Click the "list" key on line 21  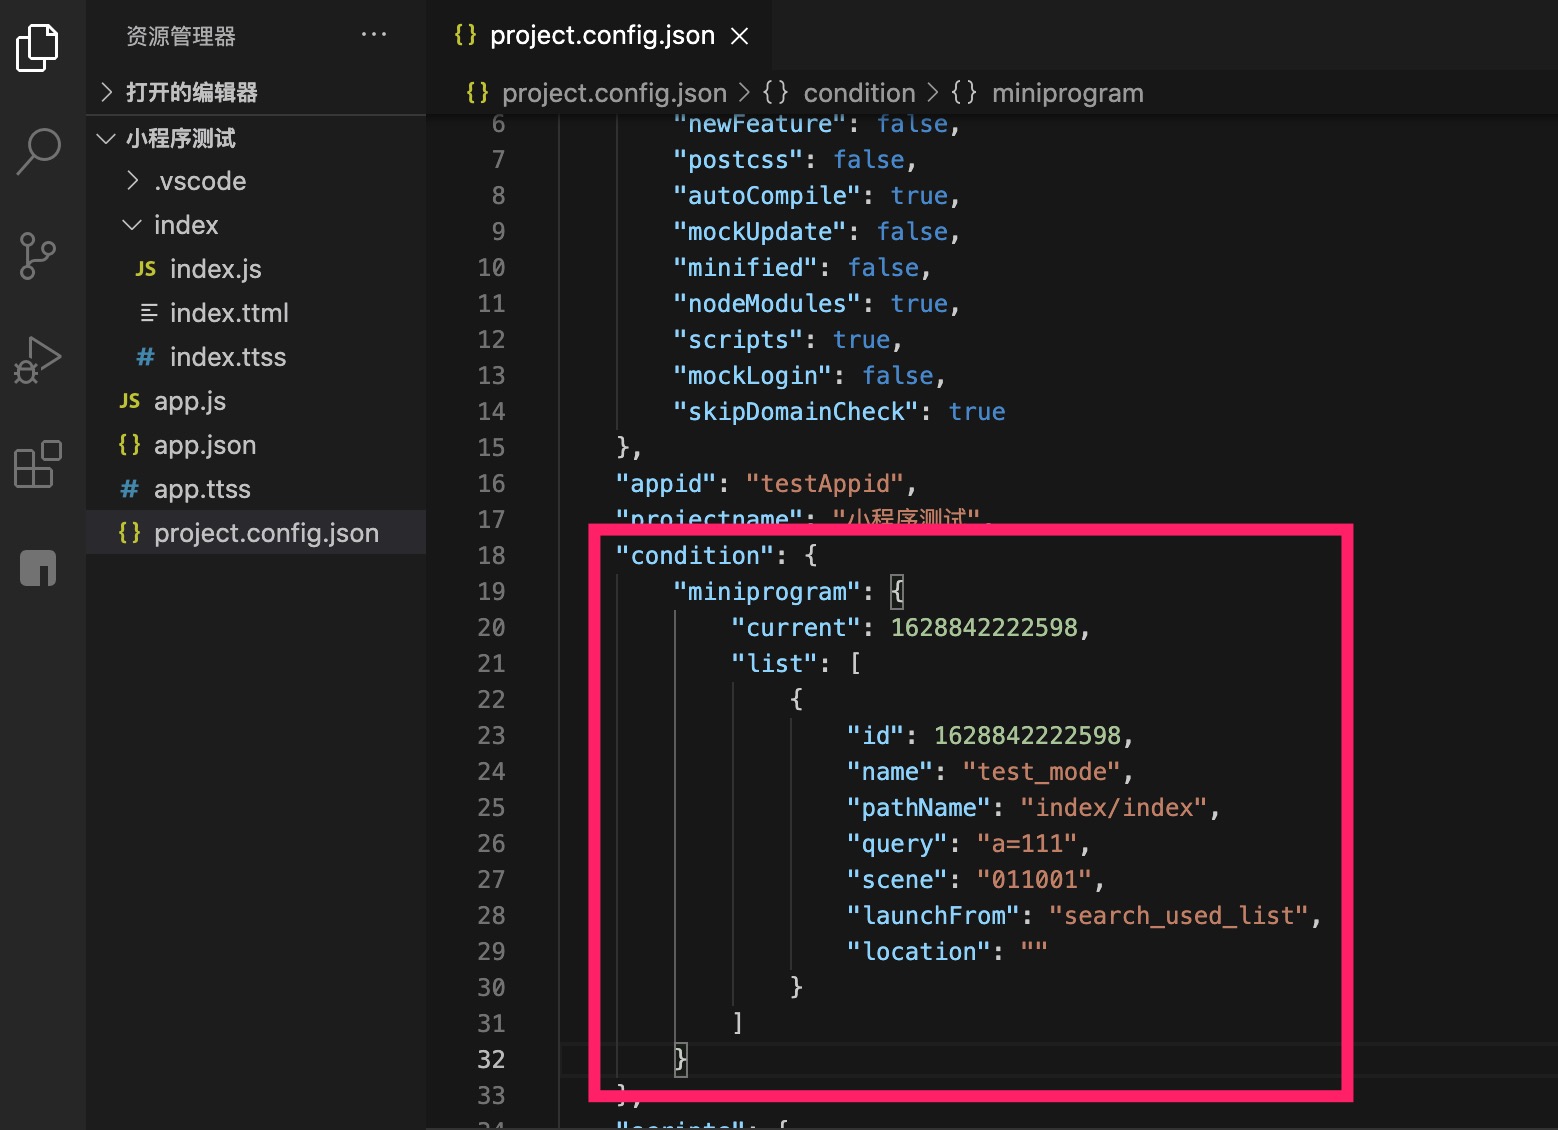click(774, 664)
